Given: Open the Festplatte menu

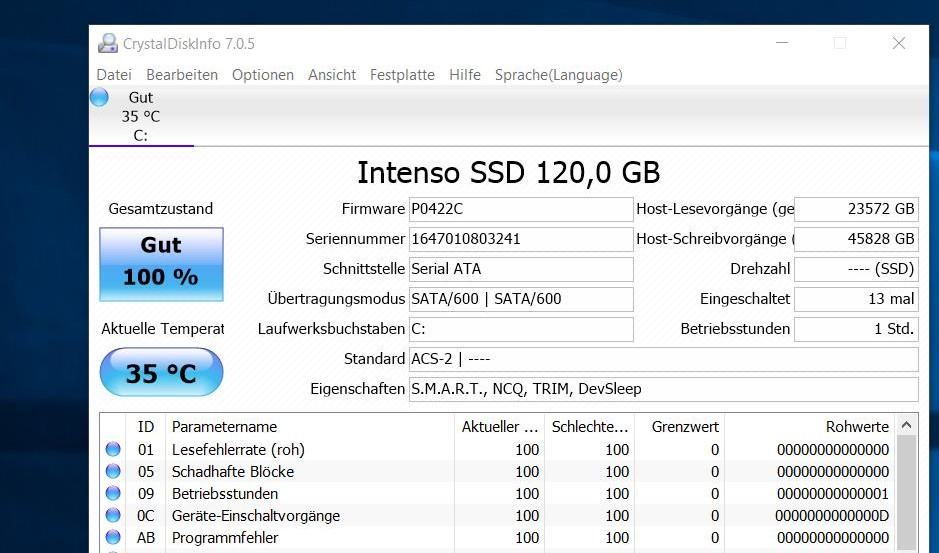Looking at the screenshot, I should (402, 75).
